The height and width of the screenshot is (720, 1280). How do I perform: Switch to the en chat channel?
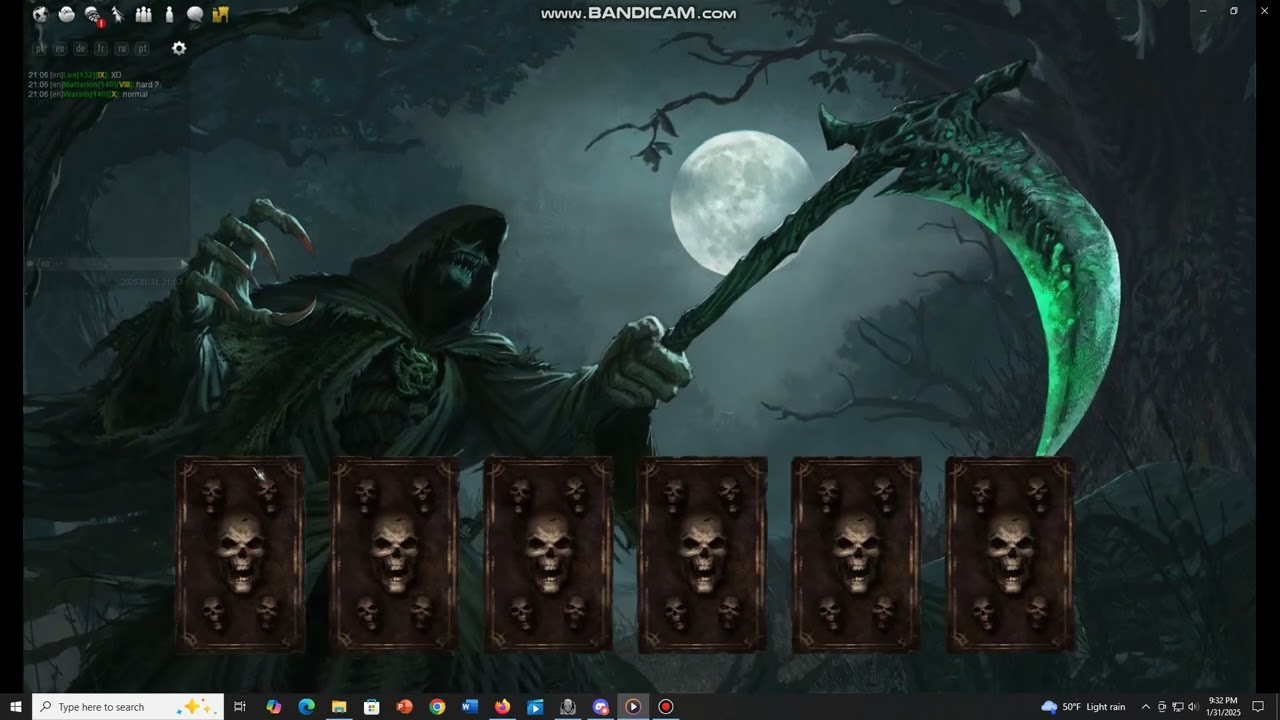60,48
